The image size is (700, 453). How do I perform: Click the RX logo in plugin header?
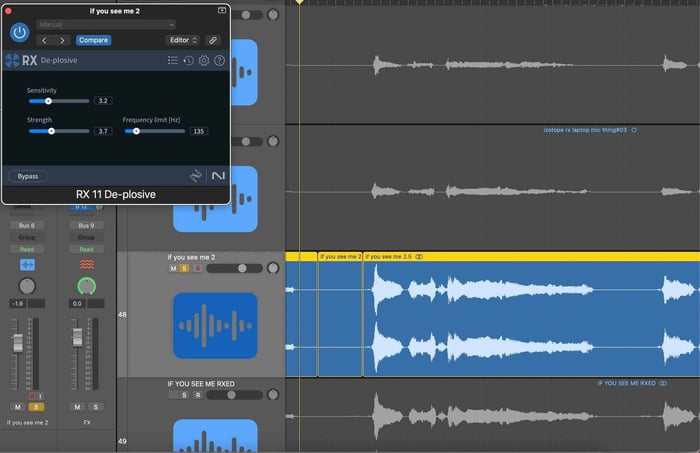pyautogui.click(x=21, y=60)
